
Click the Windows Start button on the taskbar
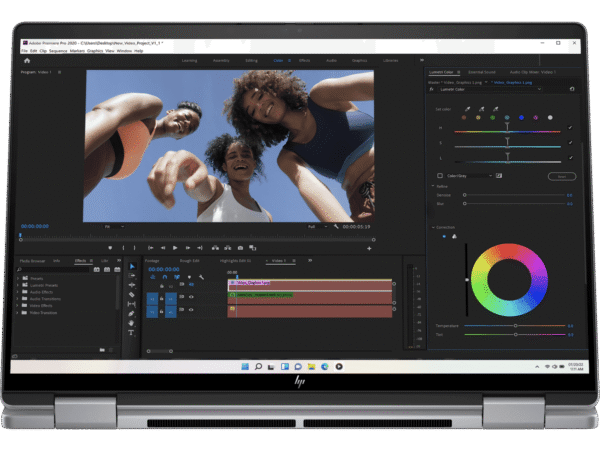pos(243,366)
